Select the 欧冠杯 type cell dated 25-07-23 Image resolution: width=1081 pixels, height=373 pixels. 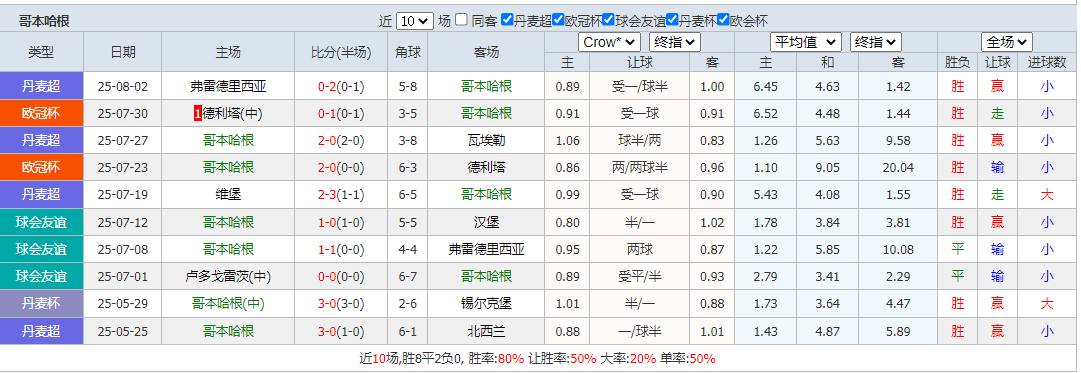click(41, 167)
